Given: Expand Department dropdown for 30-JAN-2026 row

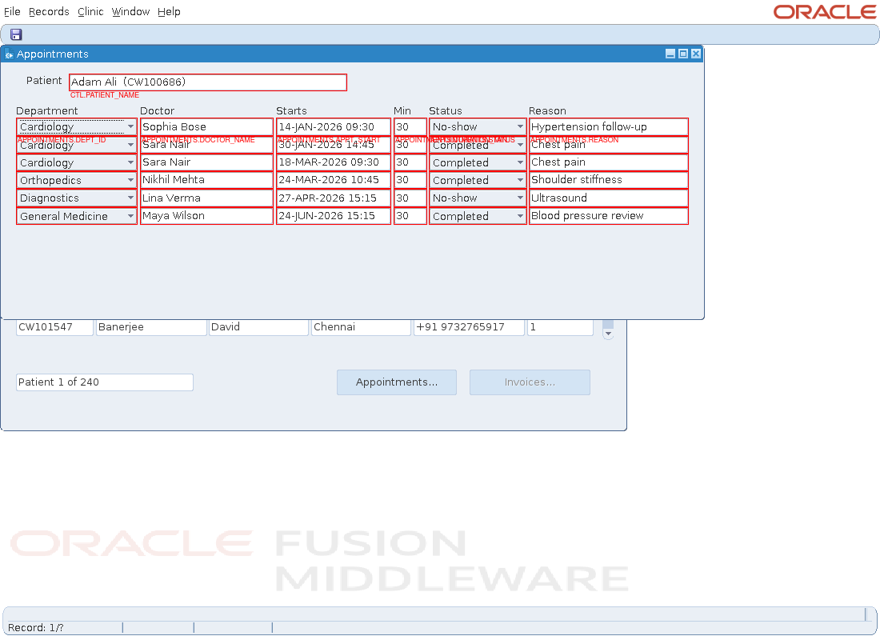Looking at the screenshot, I should click(130, 145).
